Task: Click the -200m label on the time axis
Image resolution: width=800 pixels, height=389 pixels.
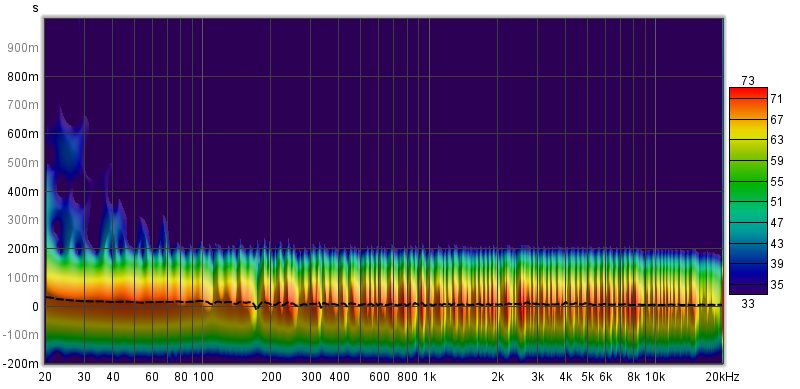Action: point(22,364)
